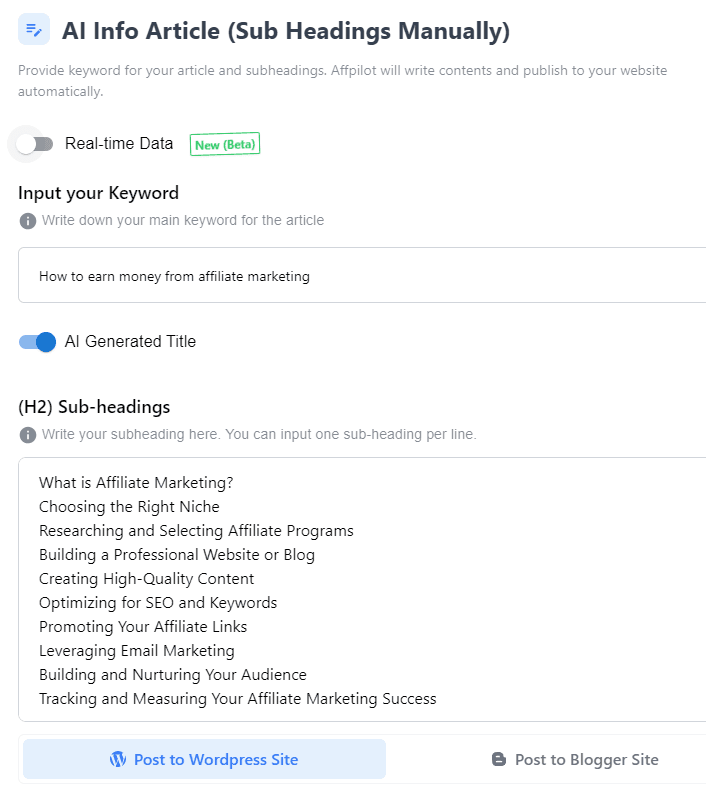This screenshot has width=706, height=791.
Task: Switch to Post to Wordpress Site tab
Action: point(204,759)
